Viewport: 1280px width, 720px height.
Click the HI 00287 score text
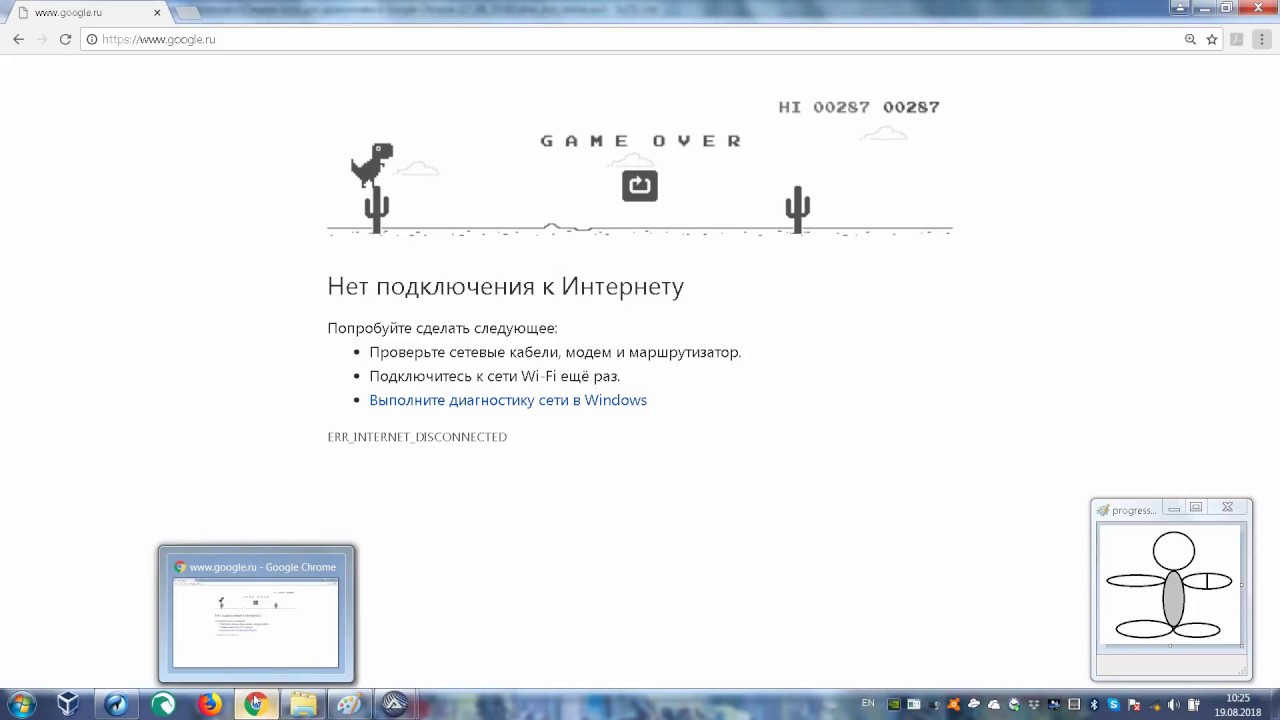coord(824,107)
